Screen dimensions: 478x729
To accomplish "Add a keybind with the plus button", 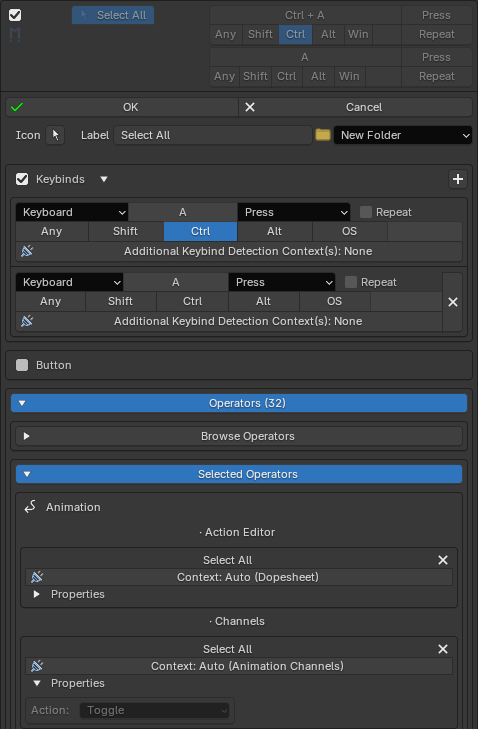I will [x=458, y=179].
